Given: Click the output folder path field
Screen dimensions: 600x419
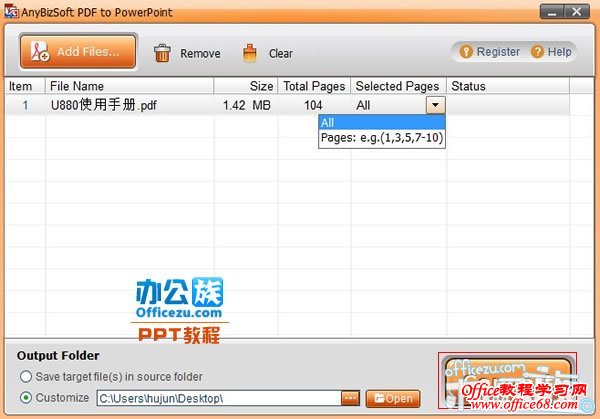Looking at the screenshot, I should click(x=219, y=398).
